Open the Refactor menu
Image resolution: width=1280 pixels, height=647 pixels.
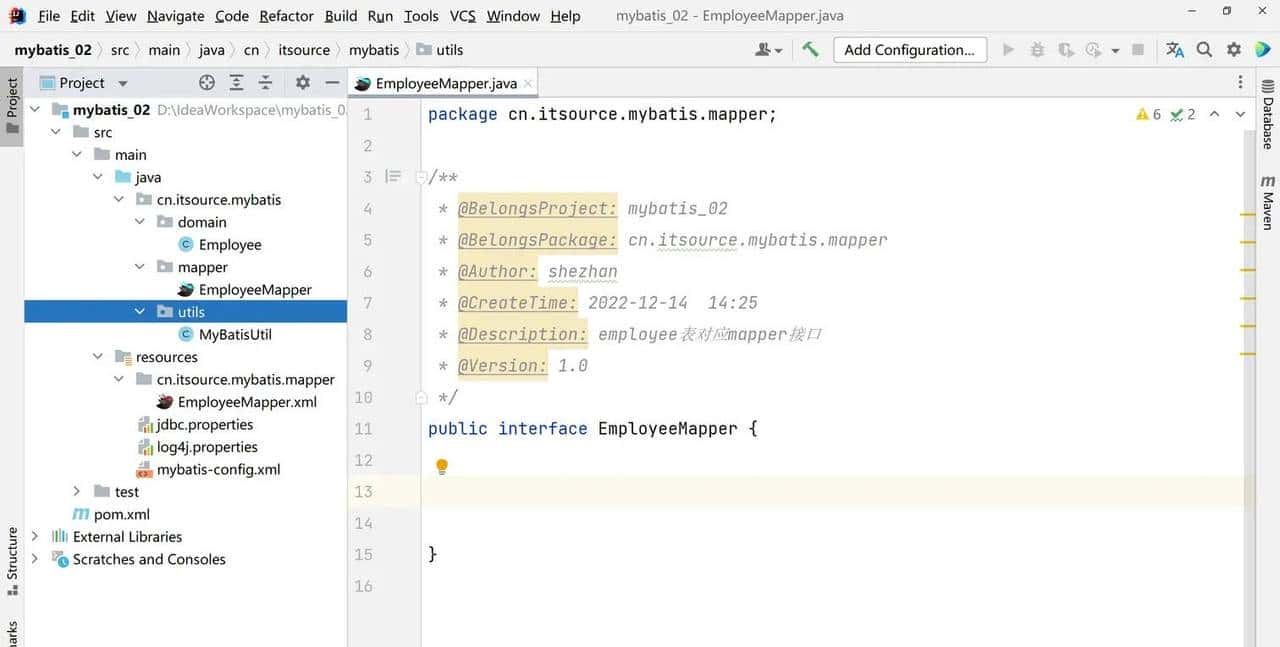[x=286, y=16]
